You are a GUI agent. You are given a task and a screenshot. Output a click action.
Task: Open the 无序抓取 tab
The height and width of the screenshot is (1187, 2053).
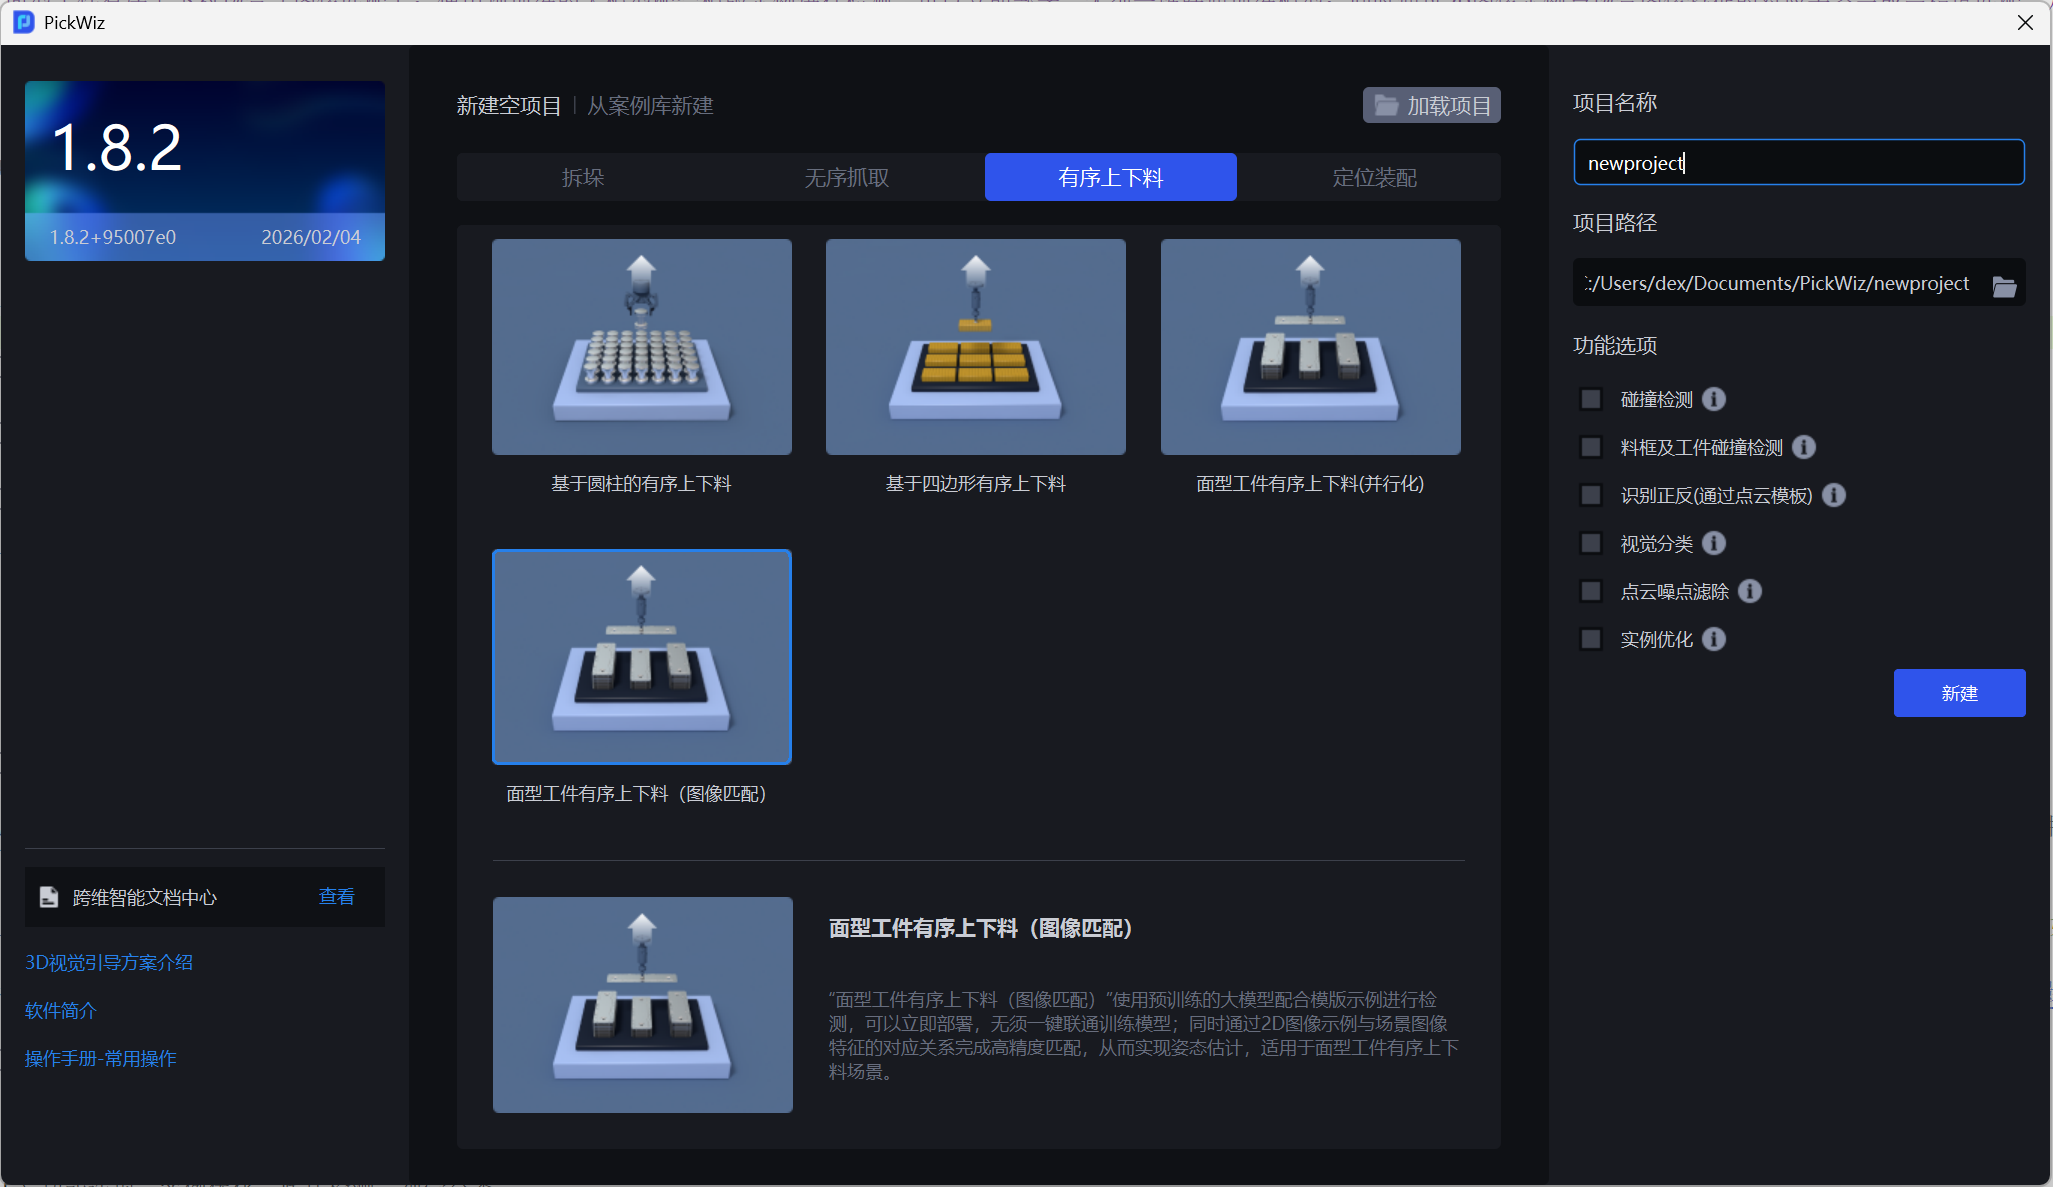(847, 177)
